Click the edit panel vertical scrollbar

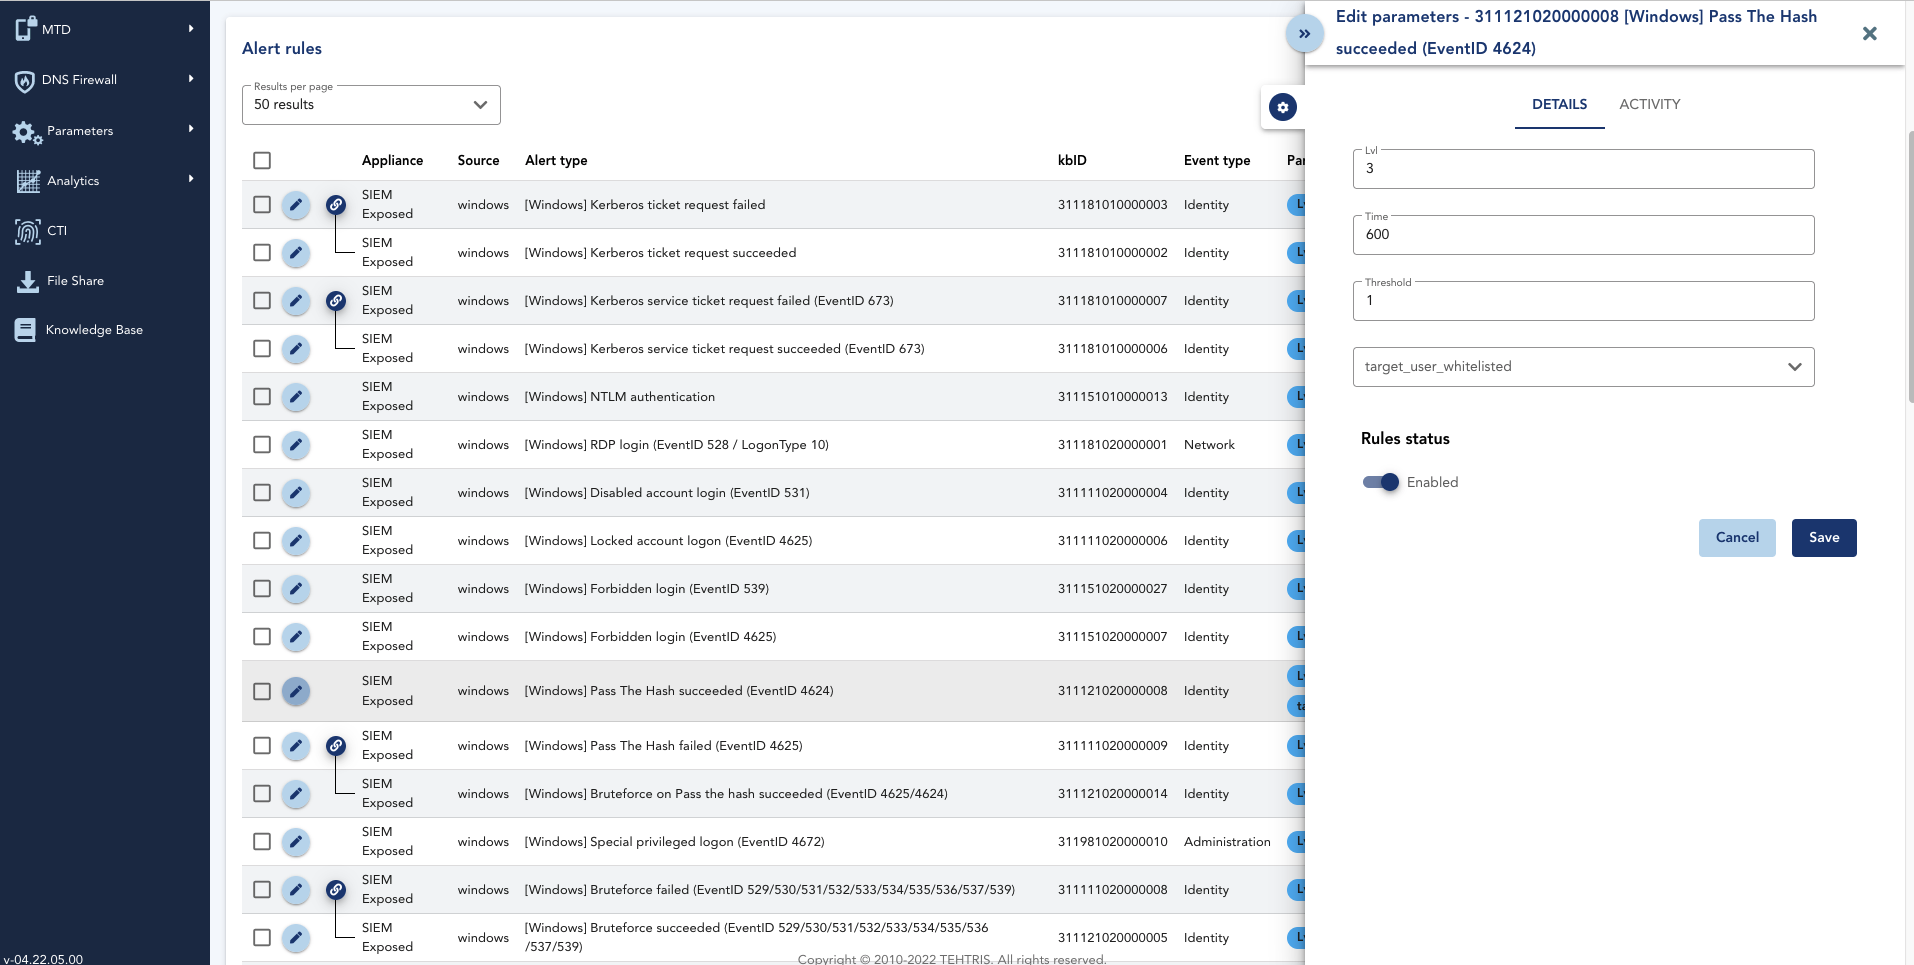1910,265
